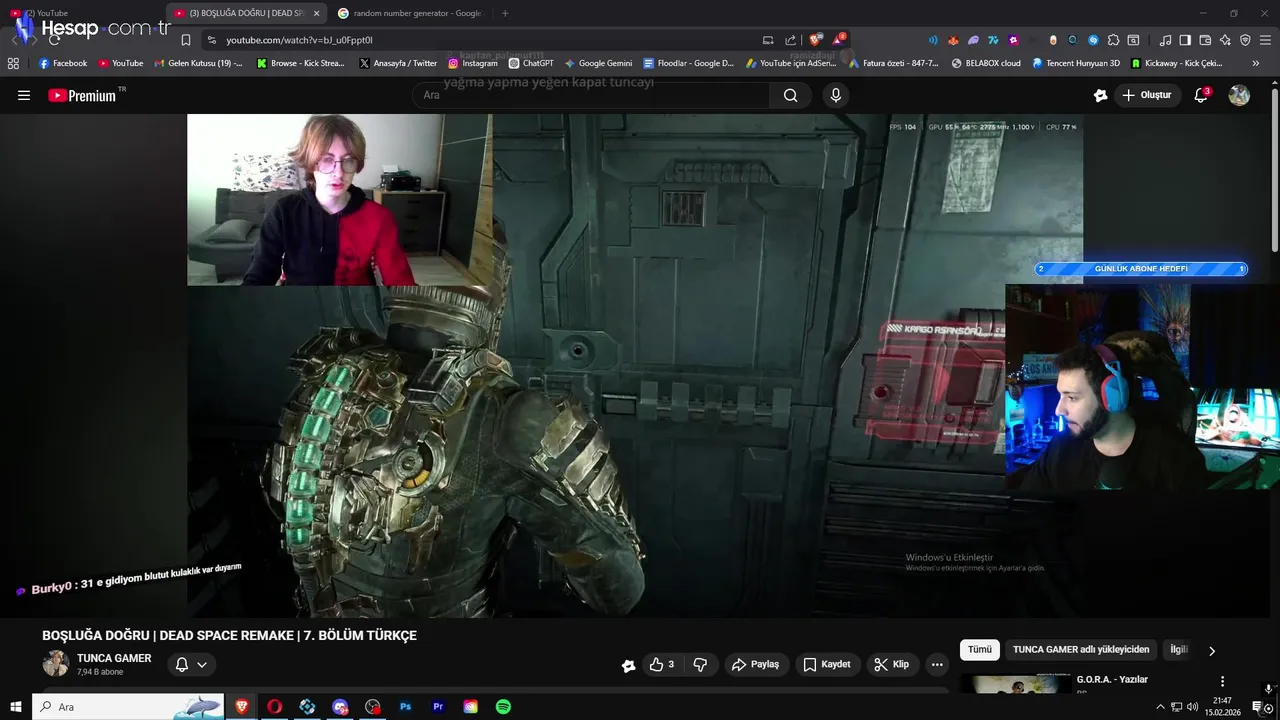The image size is (1280, 720).
Task: Open Spotify from the taskbar
Action: coord(503,707)
